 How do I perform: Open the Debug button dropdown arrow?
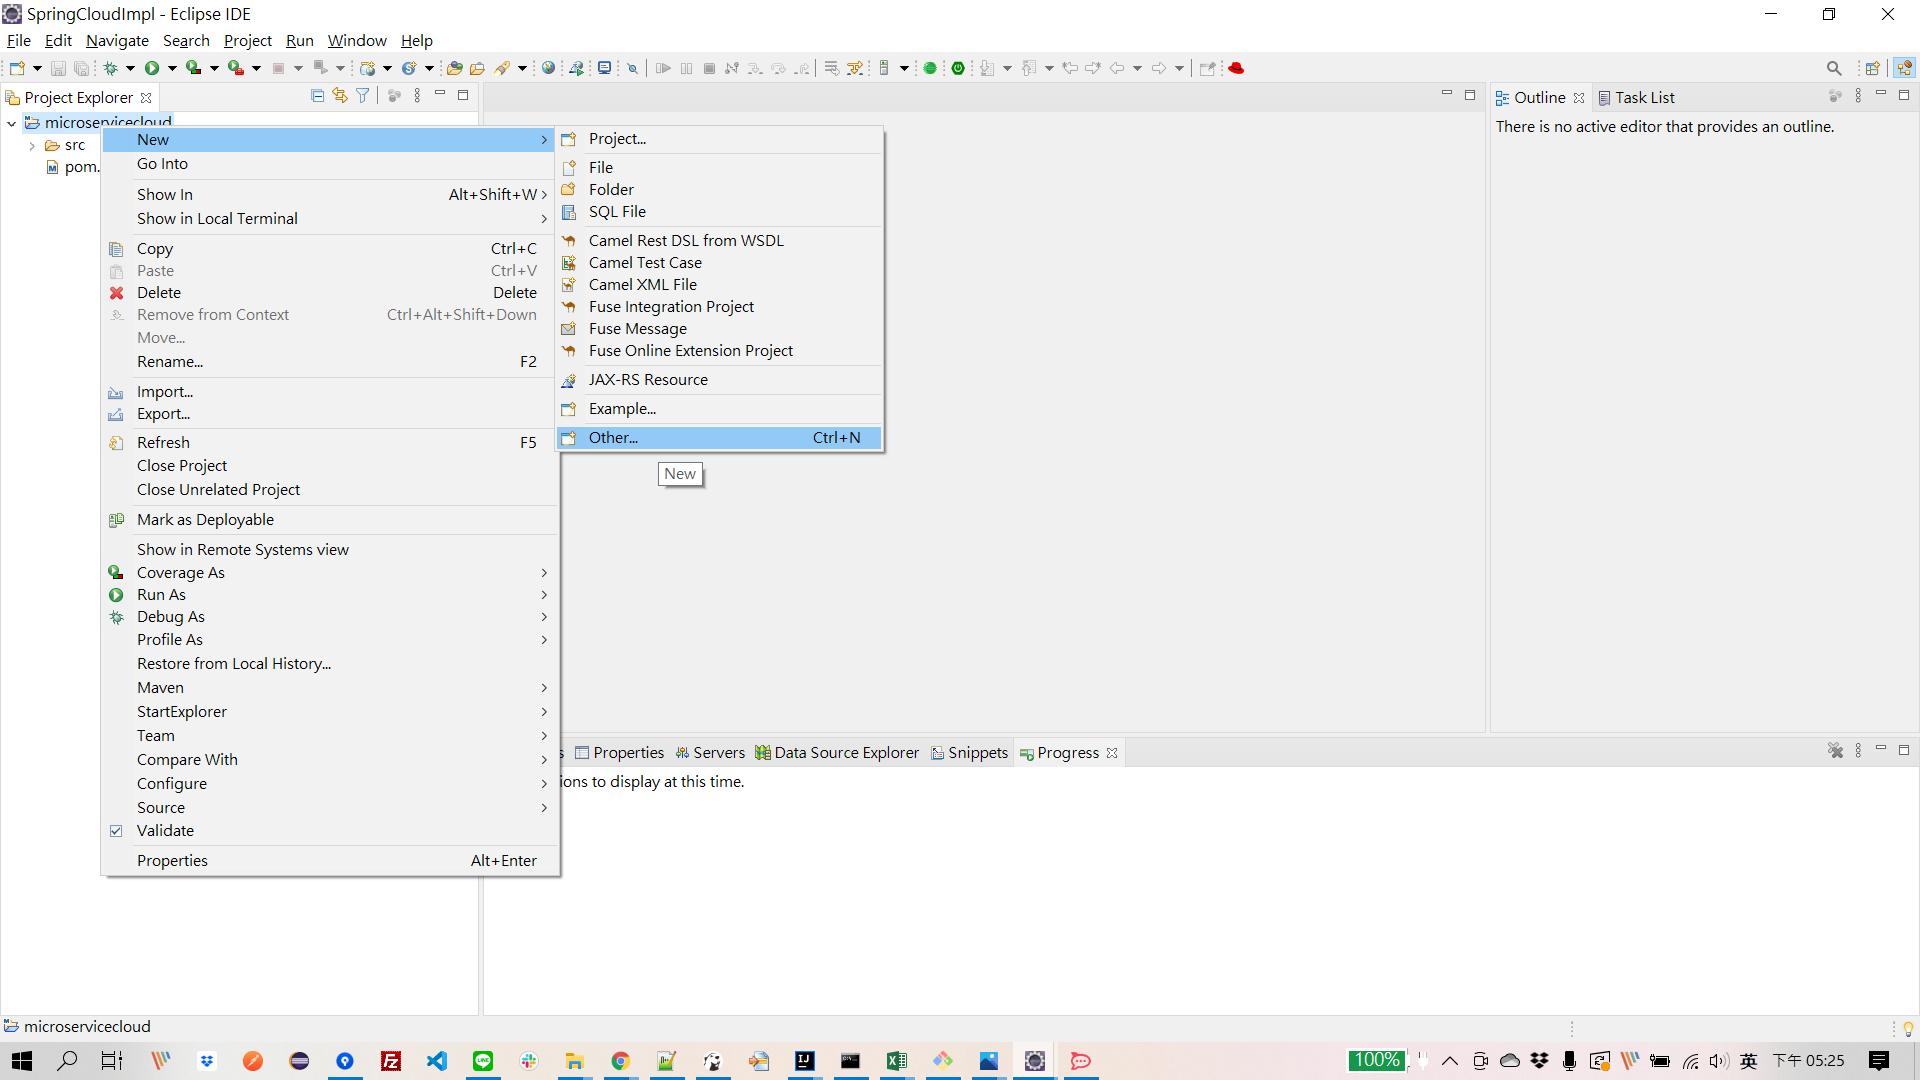click(x=131, y=68)
